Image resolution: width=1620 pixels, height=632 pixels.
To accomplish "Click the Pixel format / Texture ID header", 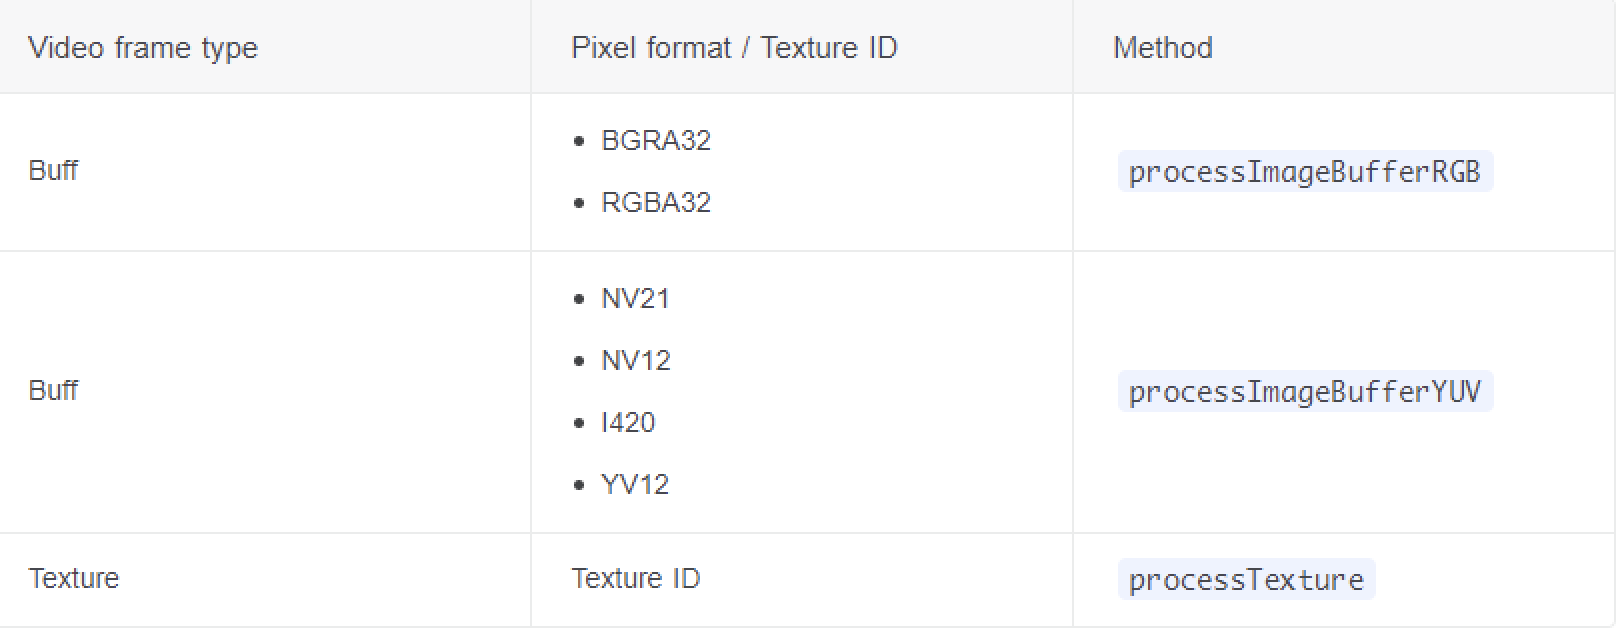I will (x=734, y=48).
